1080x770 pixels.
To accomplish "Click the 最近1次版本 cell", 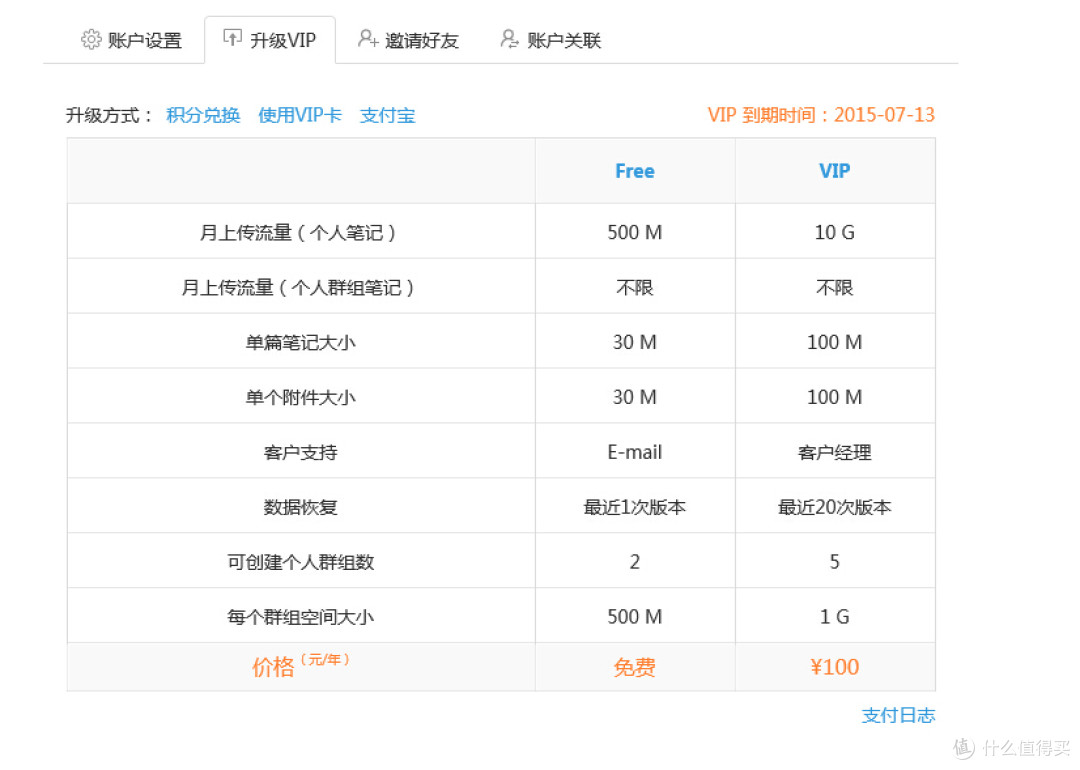I will [634, 508].
